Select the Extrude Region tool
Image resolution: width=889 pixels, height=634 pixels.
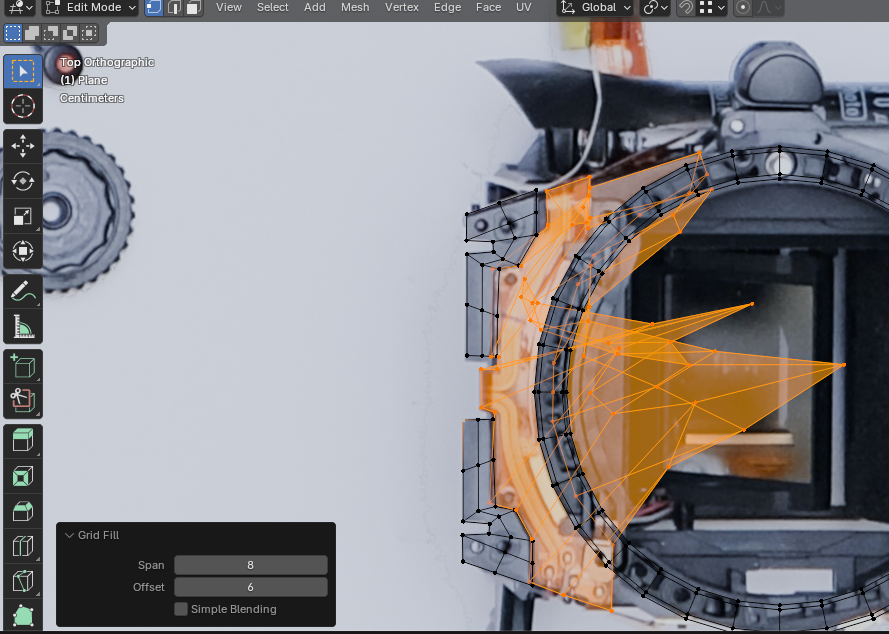tap(22, 441)
